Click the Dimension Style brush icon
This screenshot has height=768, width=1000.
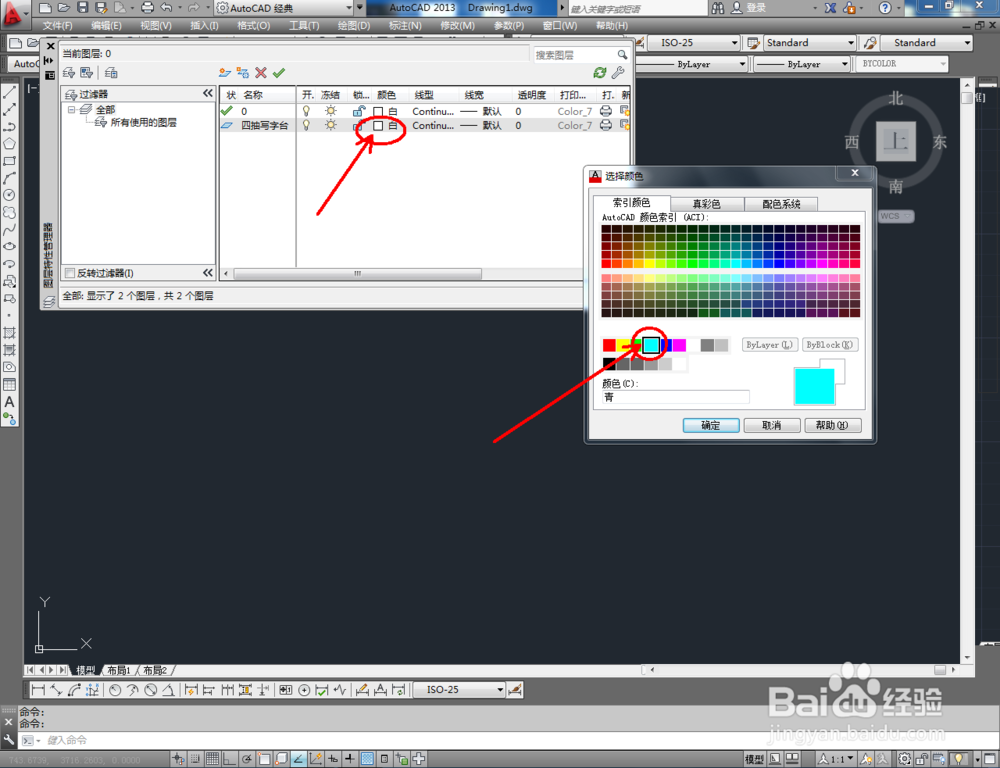pyautogui.click(x=515, y=690)
